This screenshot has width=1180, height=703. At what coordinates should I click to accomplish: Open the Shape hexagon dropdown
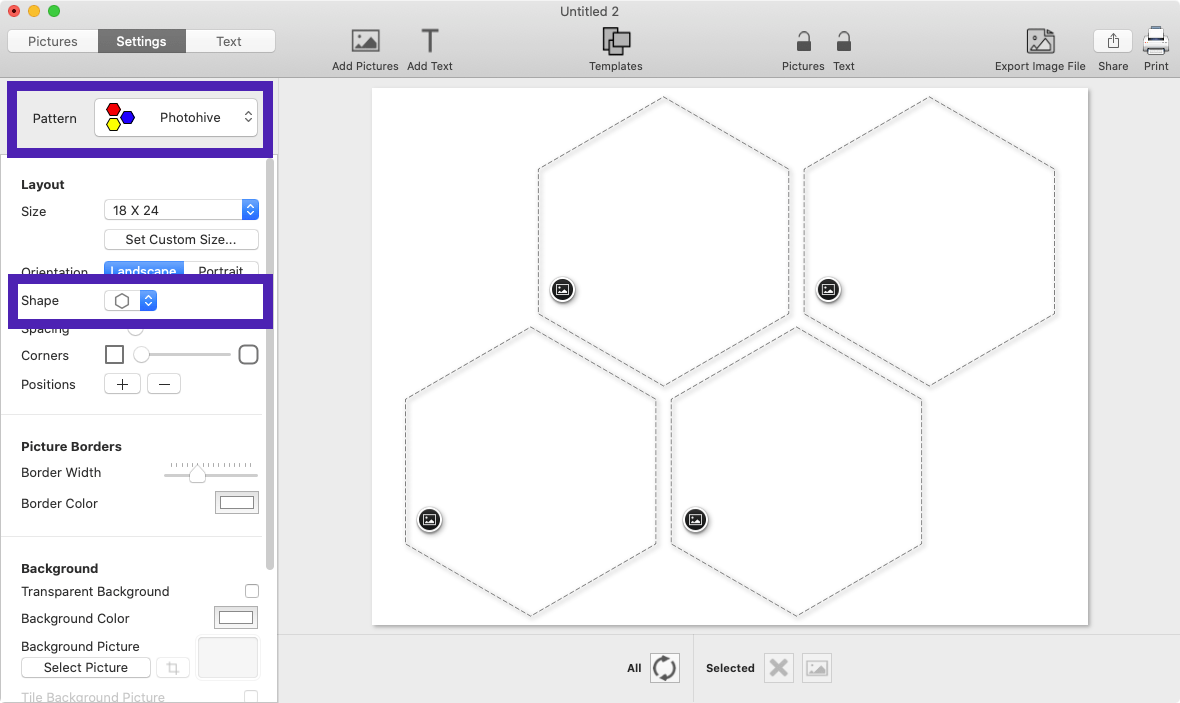pos(131,301)
